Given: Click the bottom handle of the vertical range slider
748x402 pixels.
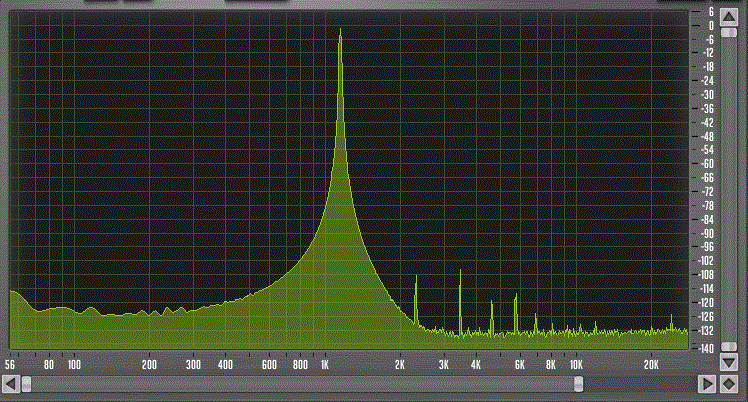Looking at the screenshot, I should coord(728,346).
